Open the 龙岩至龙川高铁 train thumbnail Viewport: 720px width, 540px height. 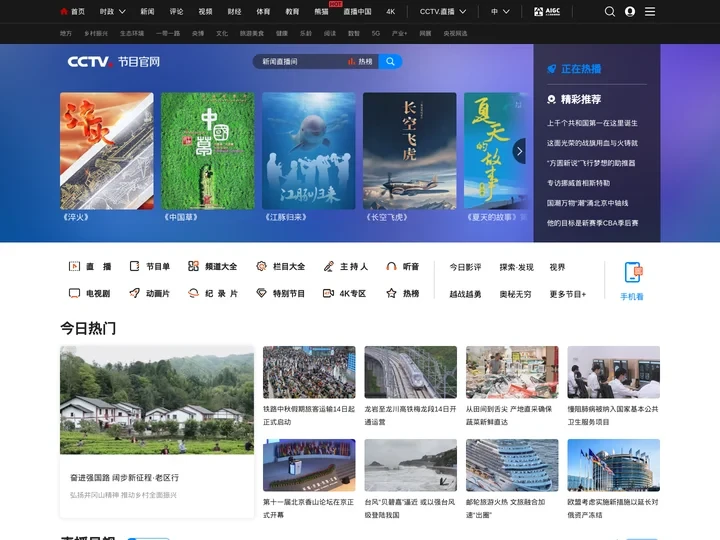pyautogui.click(x=411, y=372)
